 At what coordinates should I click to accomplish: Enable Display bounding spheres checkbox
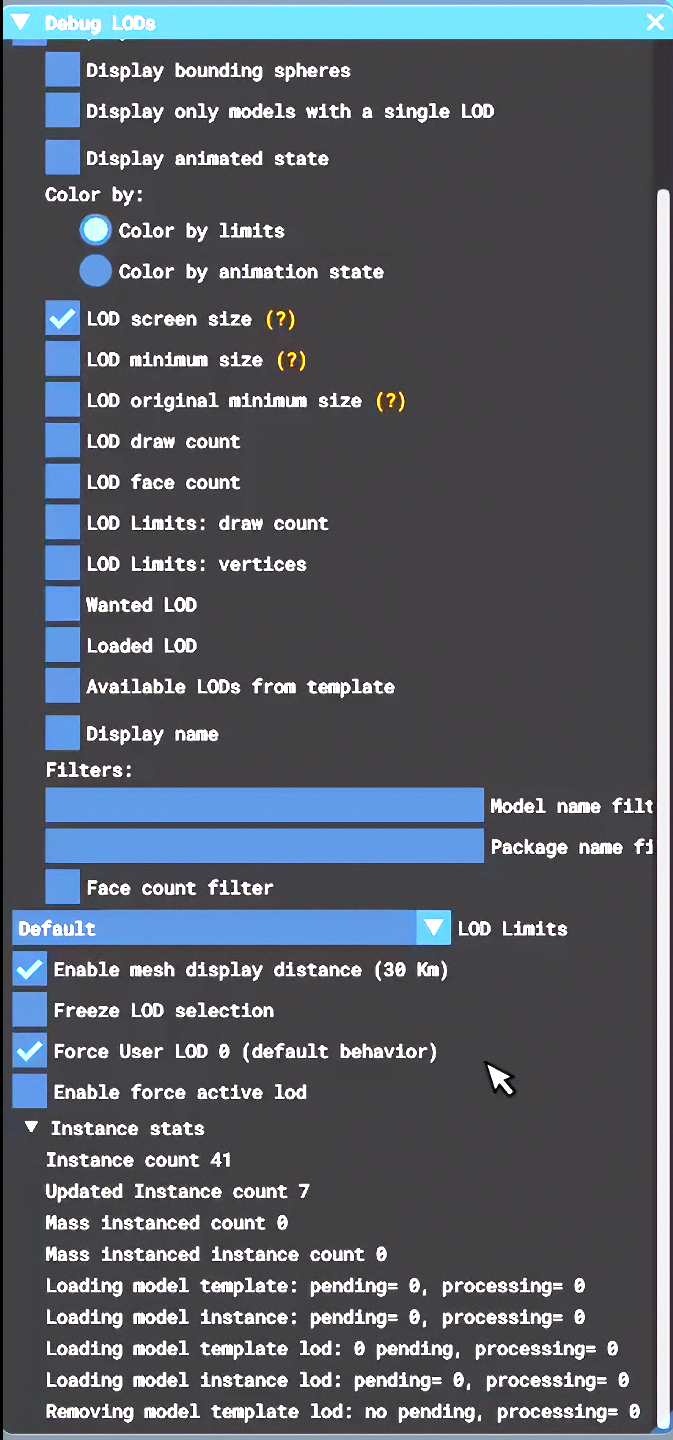tap(62, 71)
